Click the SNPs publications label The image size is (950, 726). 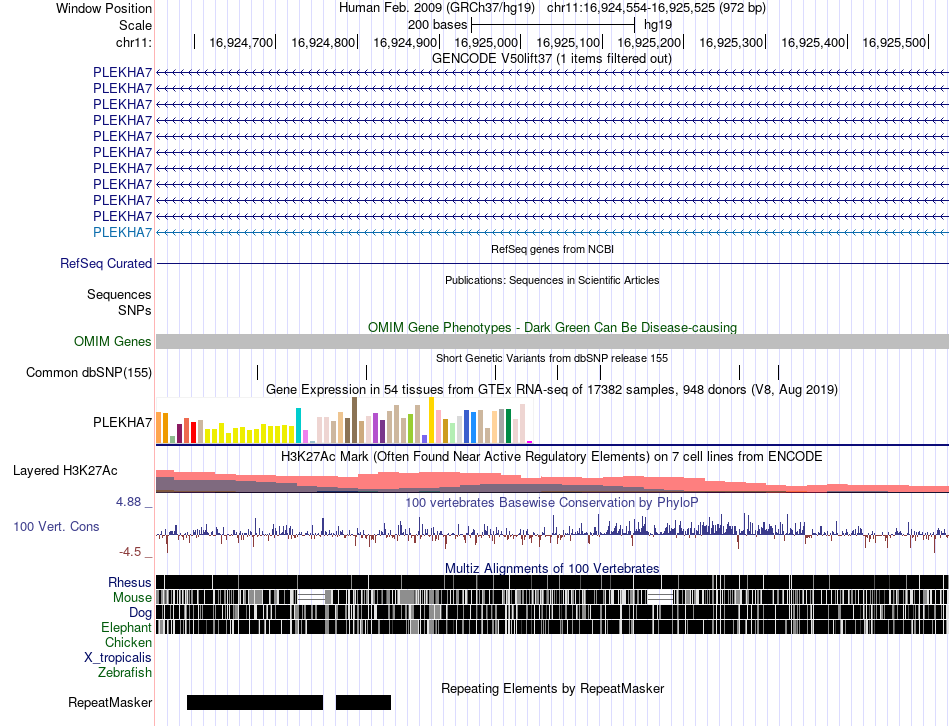(x=135, y=310)
